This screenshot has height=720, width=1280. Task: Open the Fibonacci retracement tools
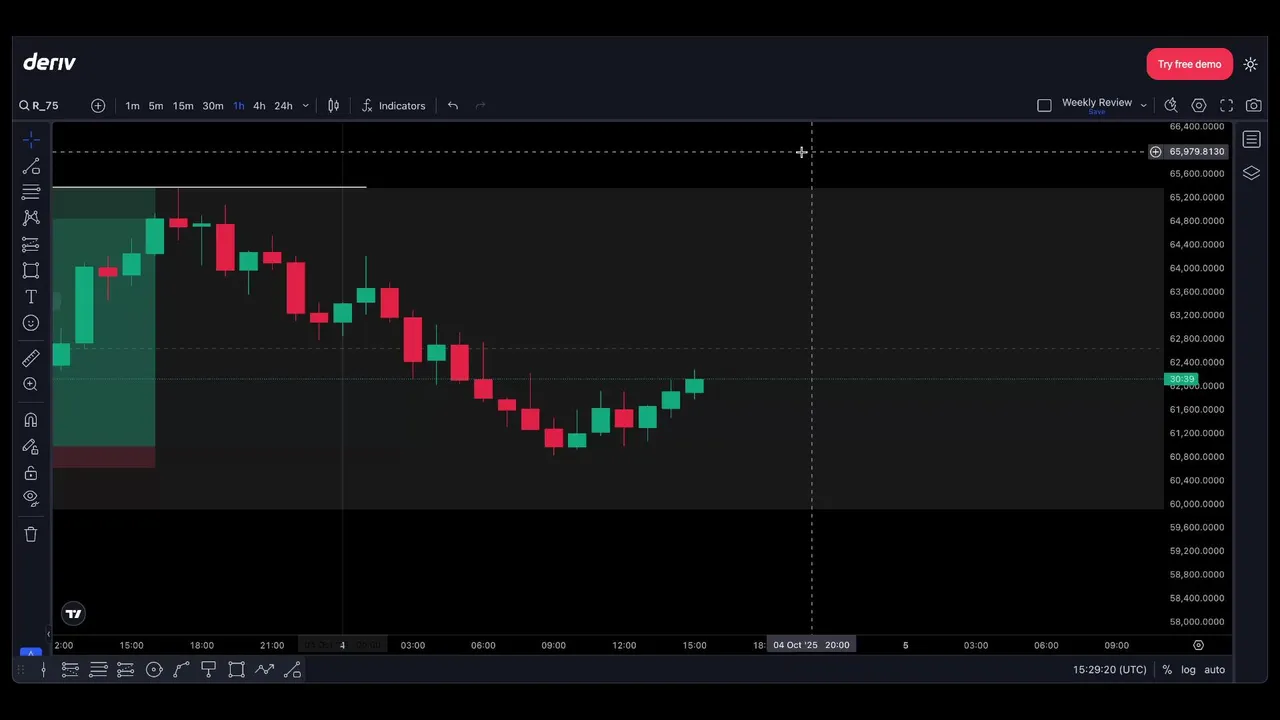click(x=31, y=192)
